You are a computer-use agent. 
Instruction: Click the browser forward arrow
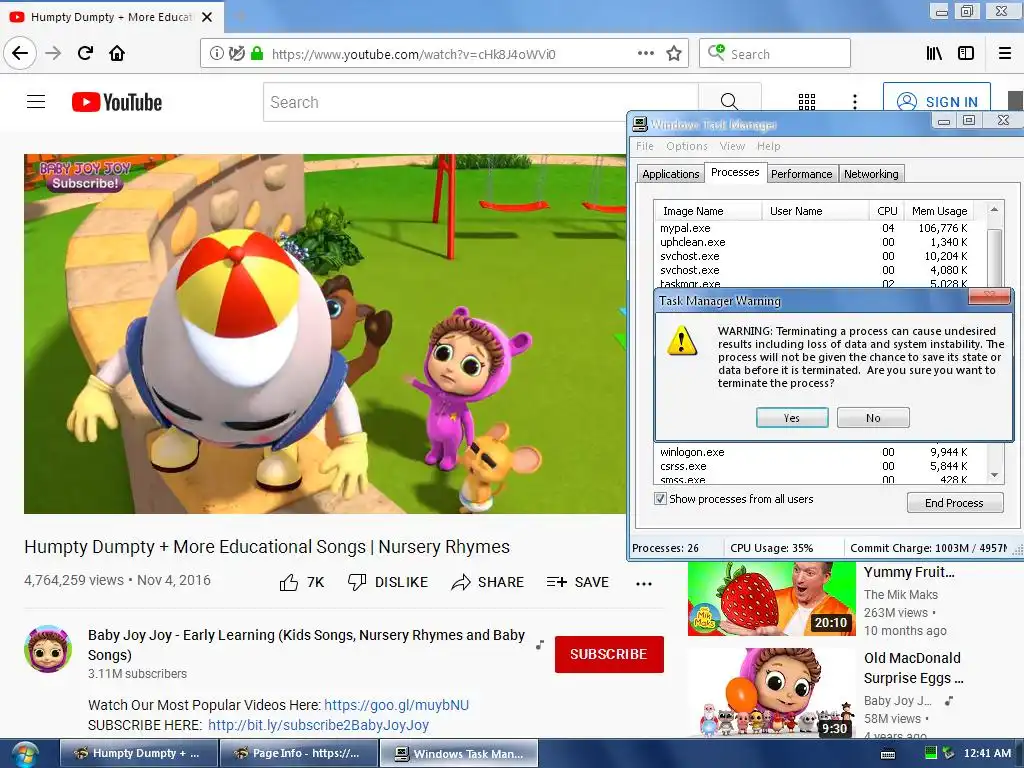(53, 53)
